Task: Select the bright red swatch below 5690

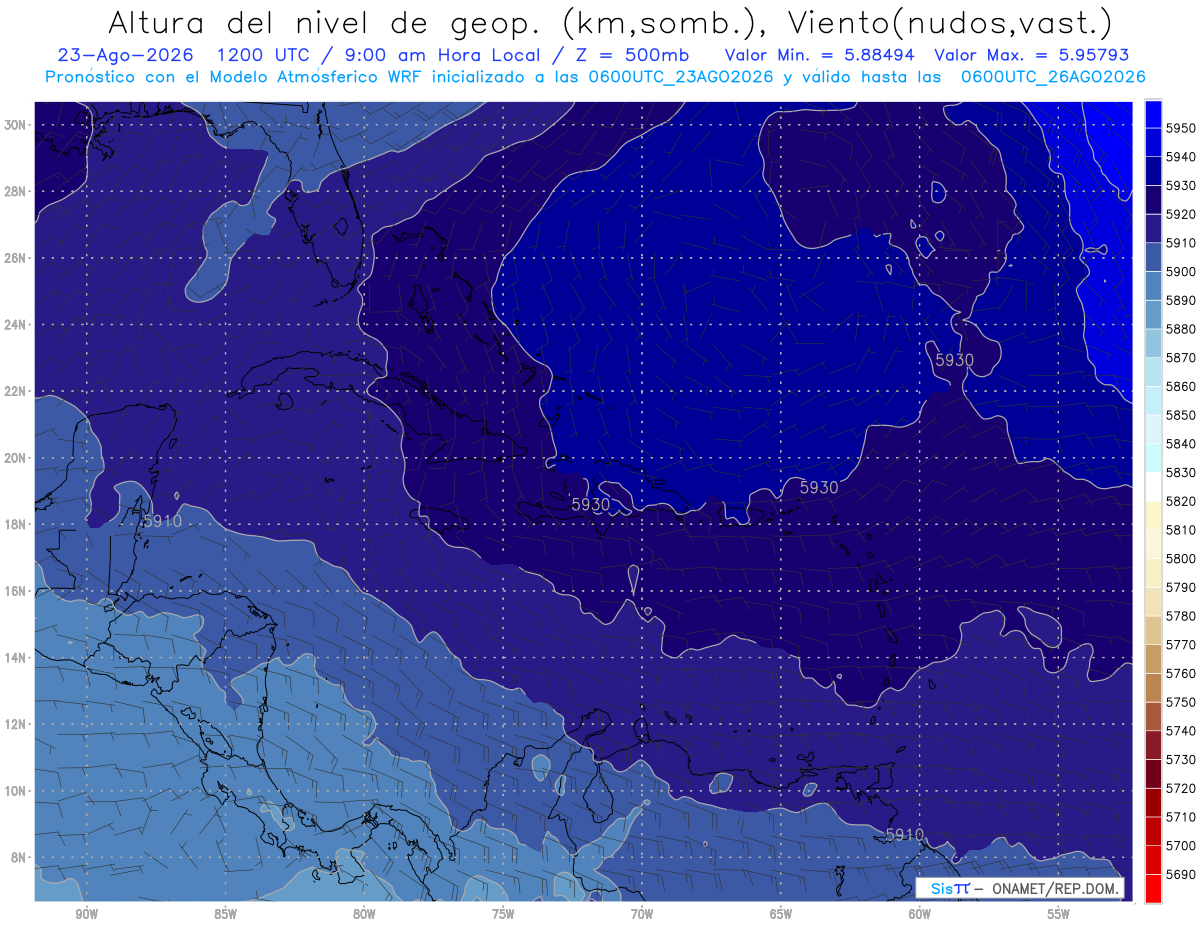Action: coord(1153,888)
